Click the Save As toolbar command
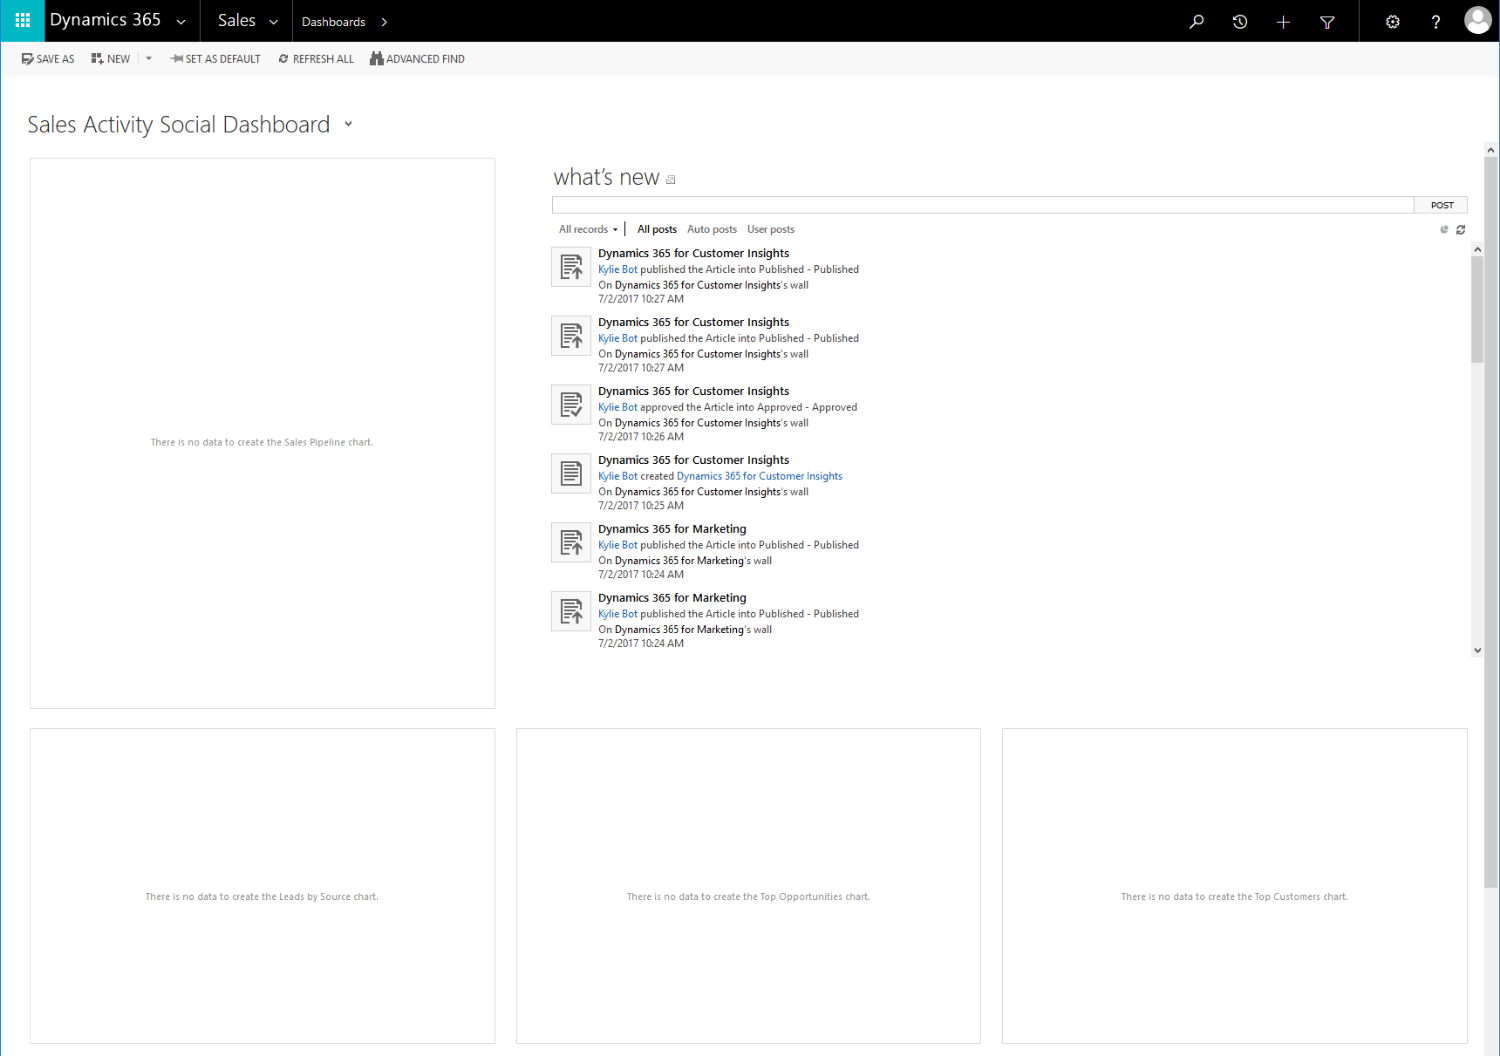This screenshot has width=1500, height=1056. [x=48, y=59]
